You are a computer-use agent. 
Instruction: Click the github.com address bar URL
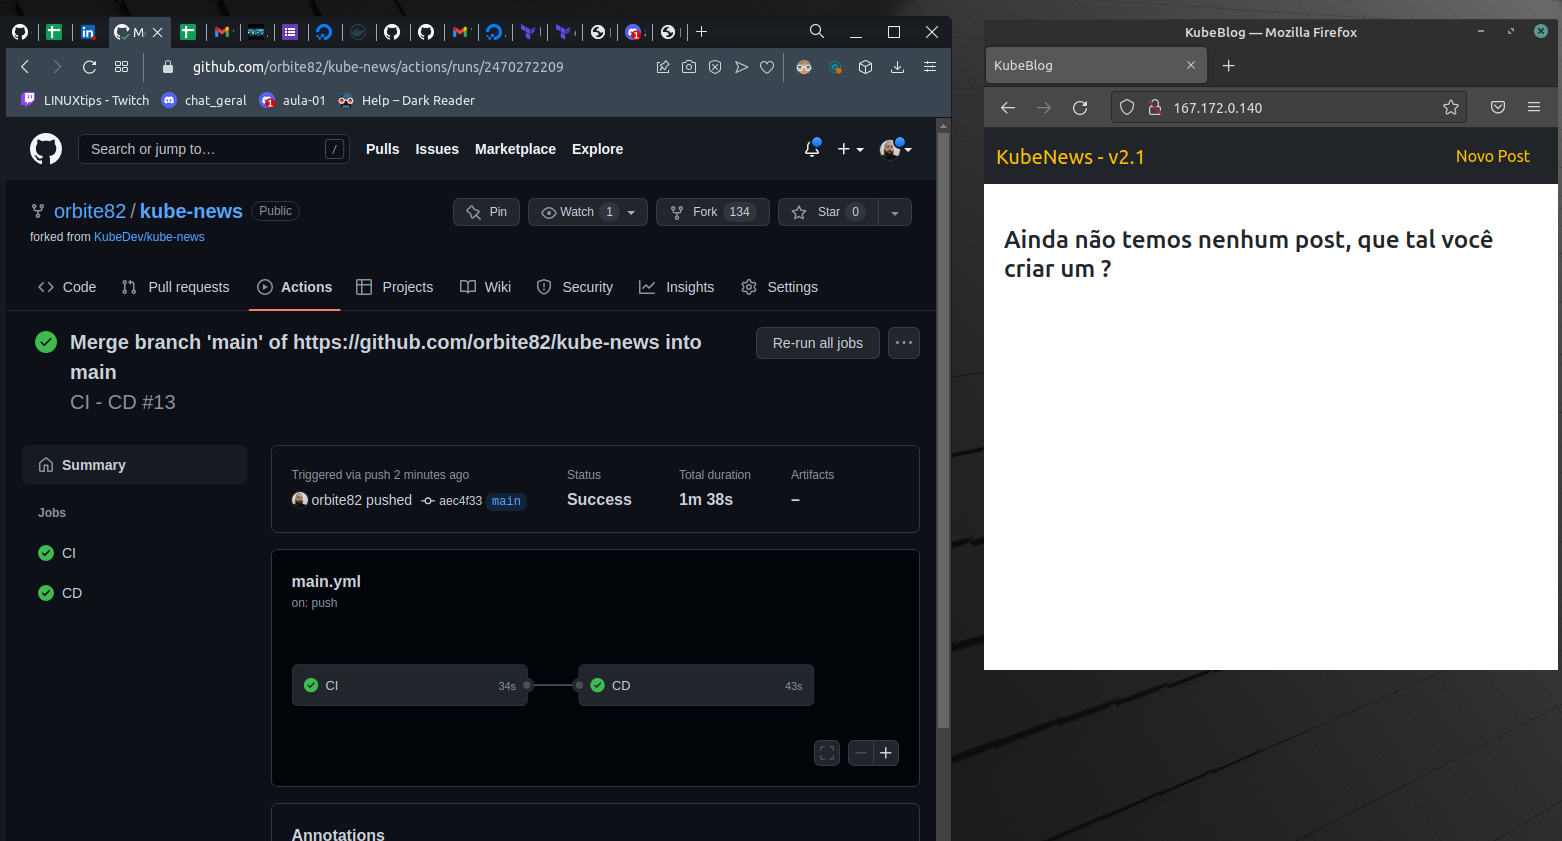378,67
